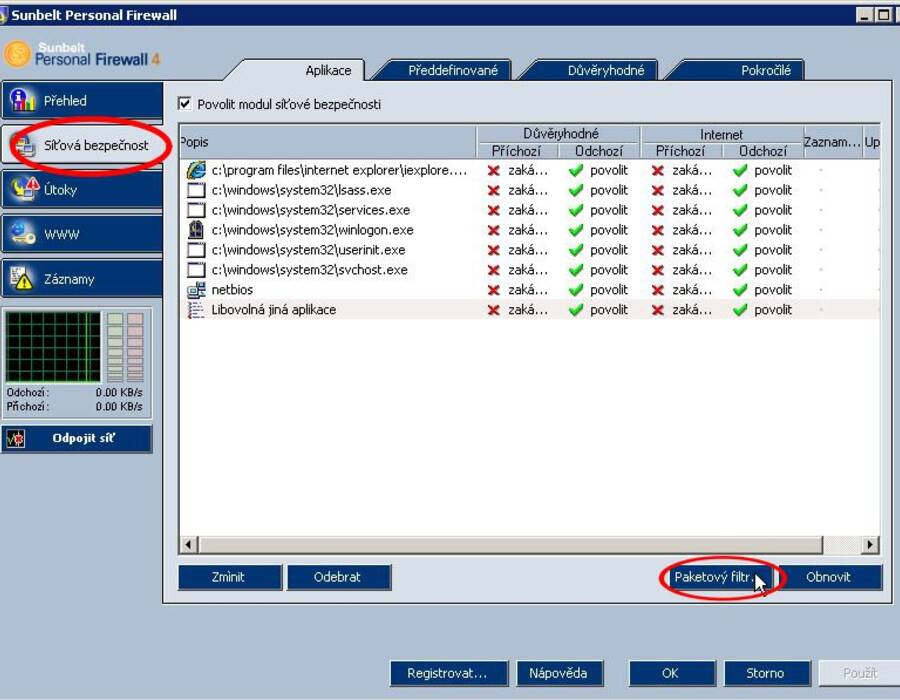The height and width of the screenshot is (700, 900).
Task: Click red X for lsass.exe Internet incoming
Action: 658,190
